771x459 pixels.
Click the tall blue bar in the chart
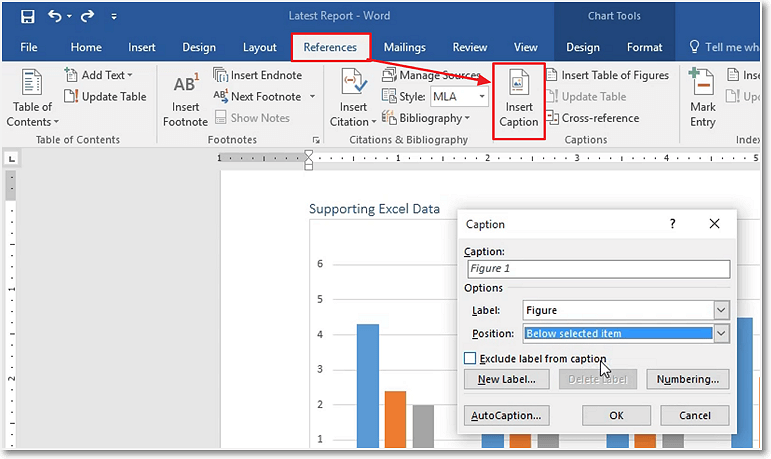click(368, 386)
